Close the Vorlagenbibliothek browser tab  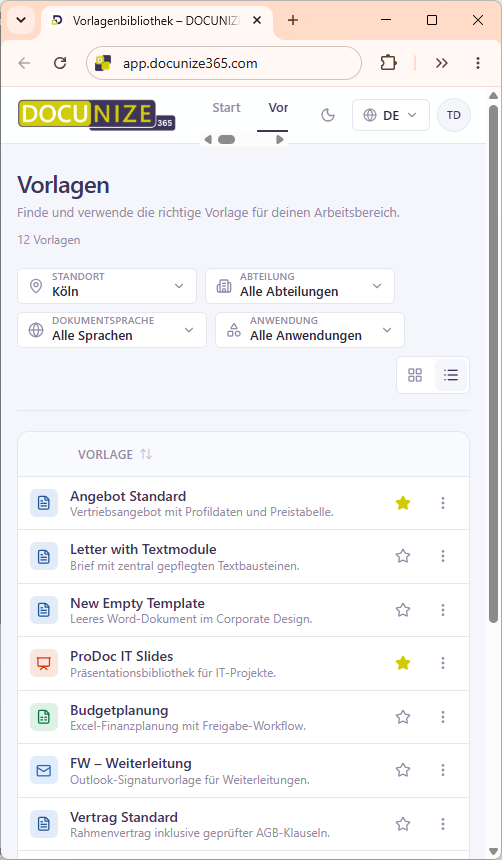click(257, 20)
